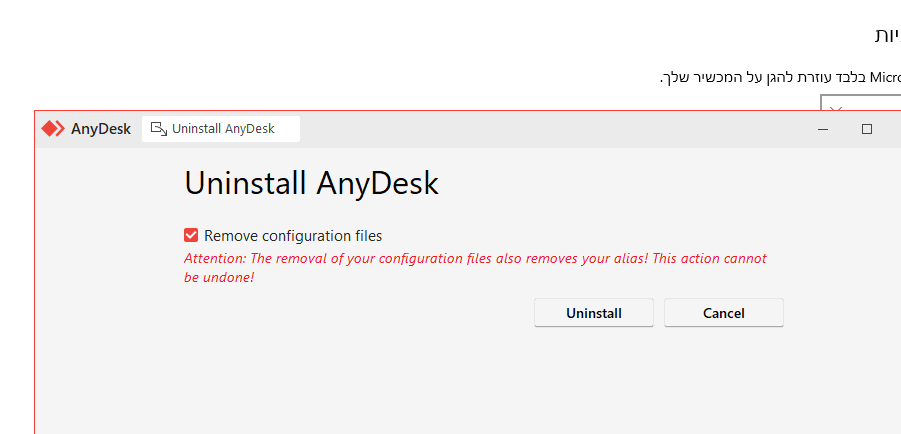Screen dimensions: 901x434
Task: Click the Hebrew heading at the top right
Action: click(x=887, y=35)
